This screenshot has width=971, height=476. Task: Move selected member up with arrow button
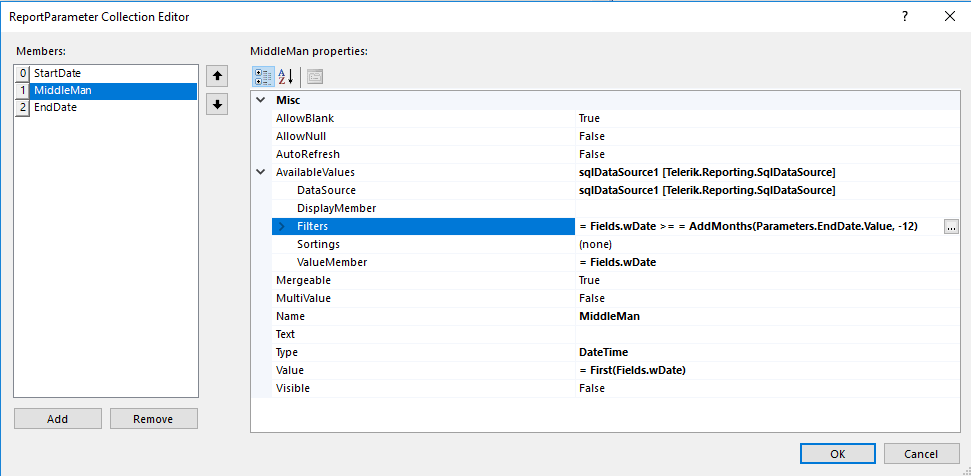point(217,76)
